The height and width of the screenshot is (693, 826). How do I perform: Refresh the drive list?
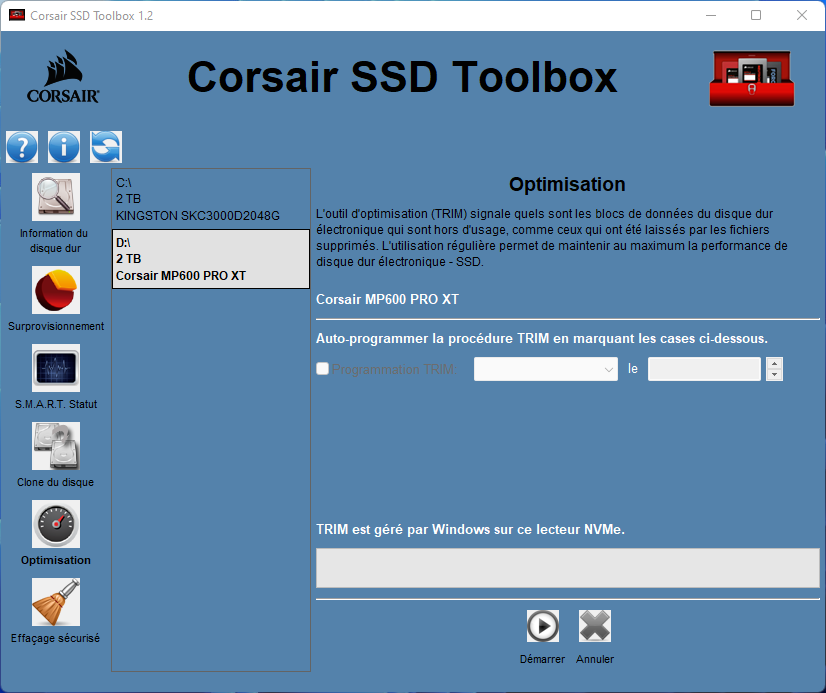(x=106, y=147)
